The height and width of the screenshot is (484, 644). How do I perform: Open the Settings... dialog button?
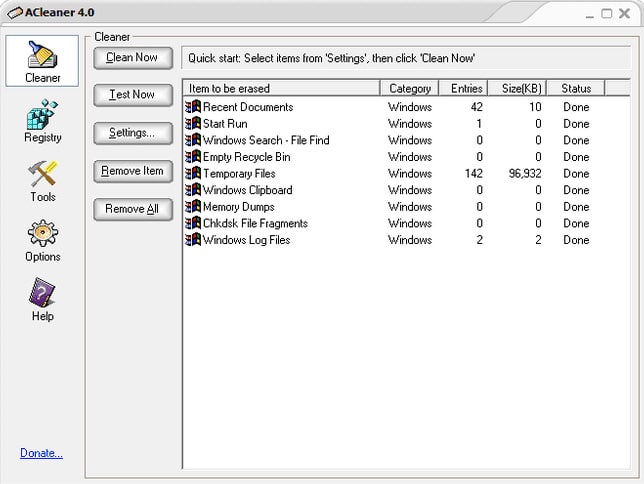(x=133, y=133)
